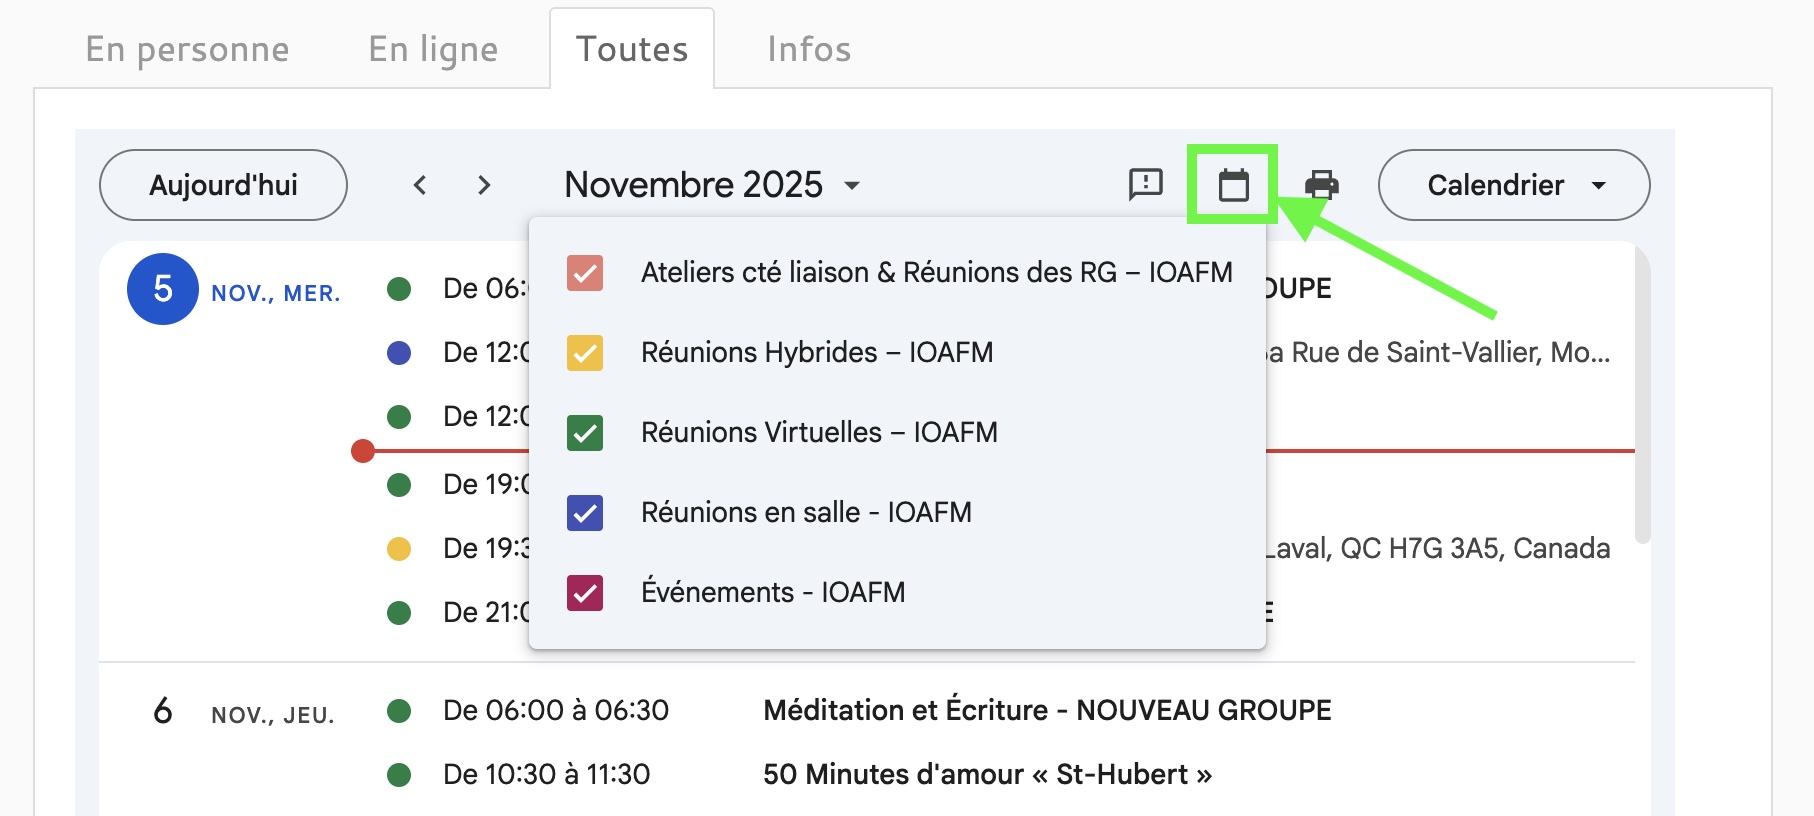Click the calendar list icon in toolbar
The image size is (1814, 816).
coord(1233,185)
